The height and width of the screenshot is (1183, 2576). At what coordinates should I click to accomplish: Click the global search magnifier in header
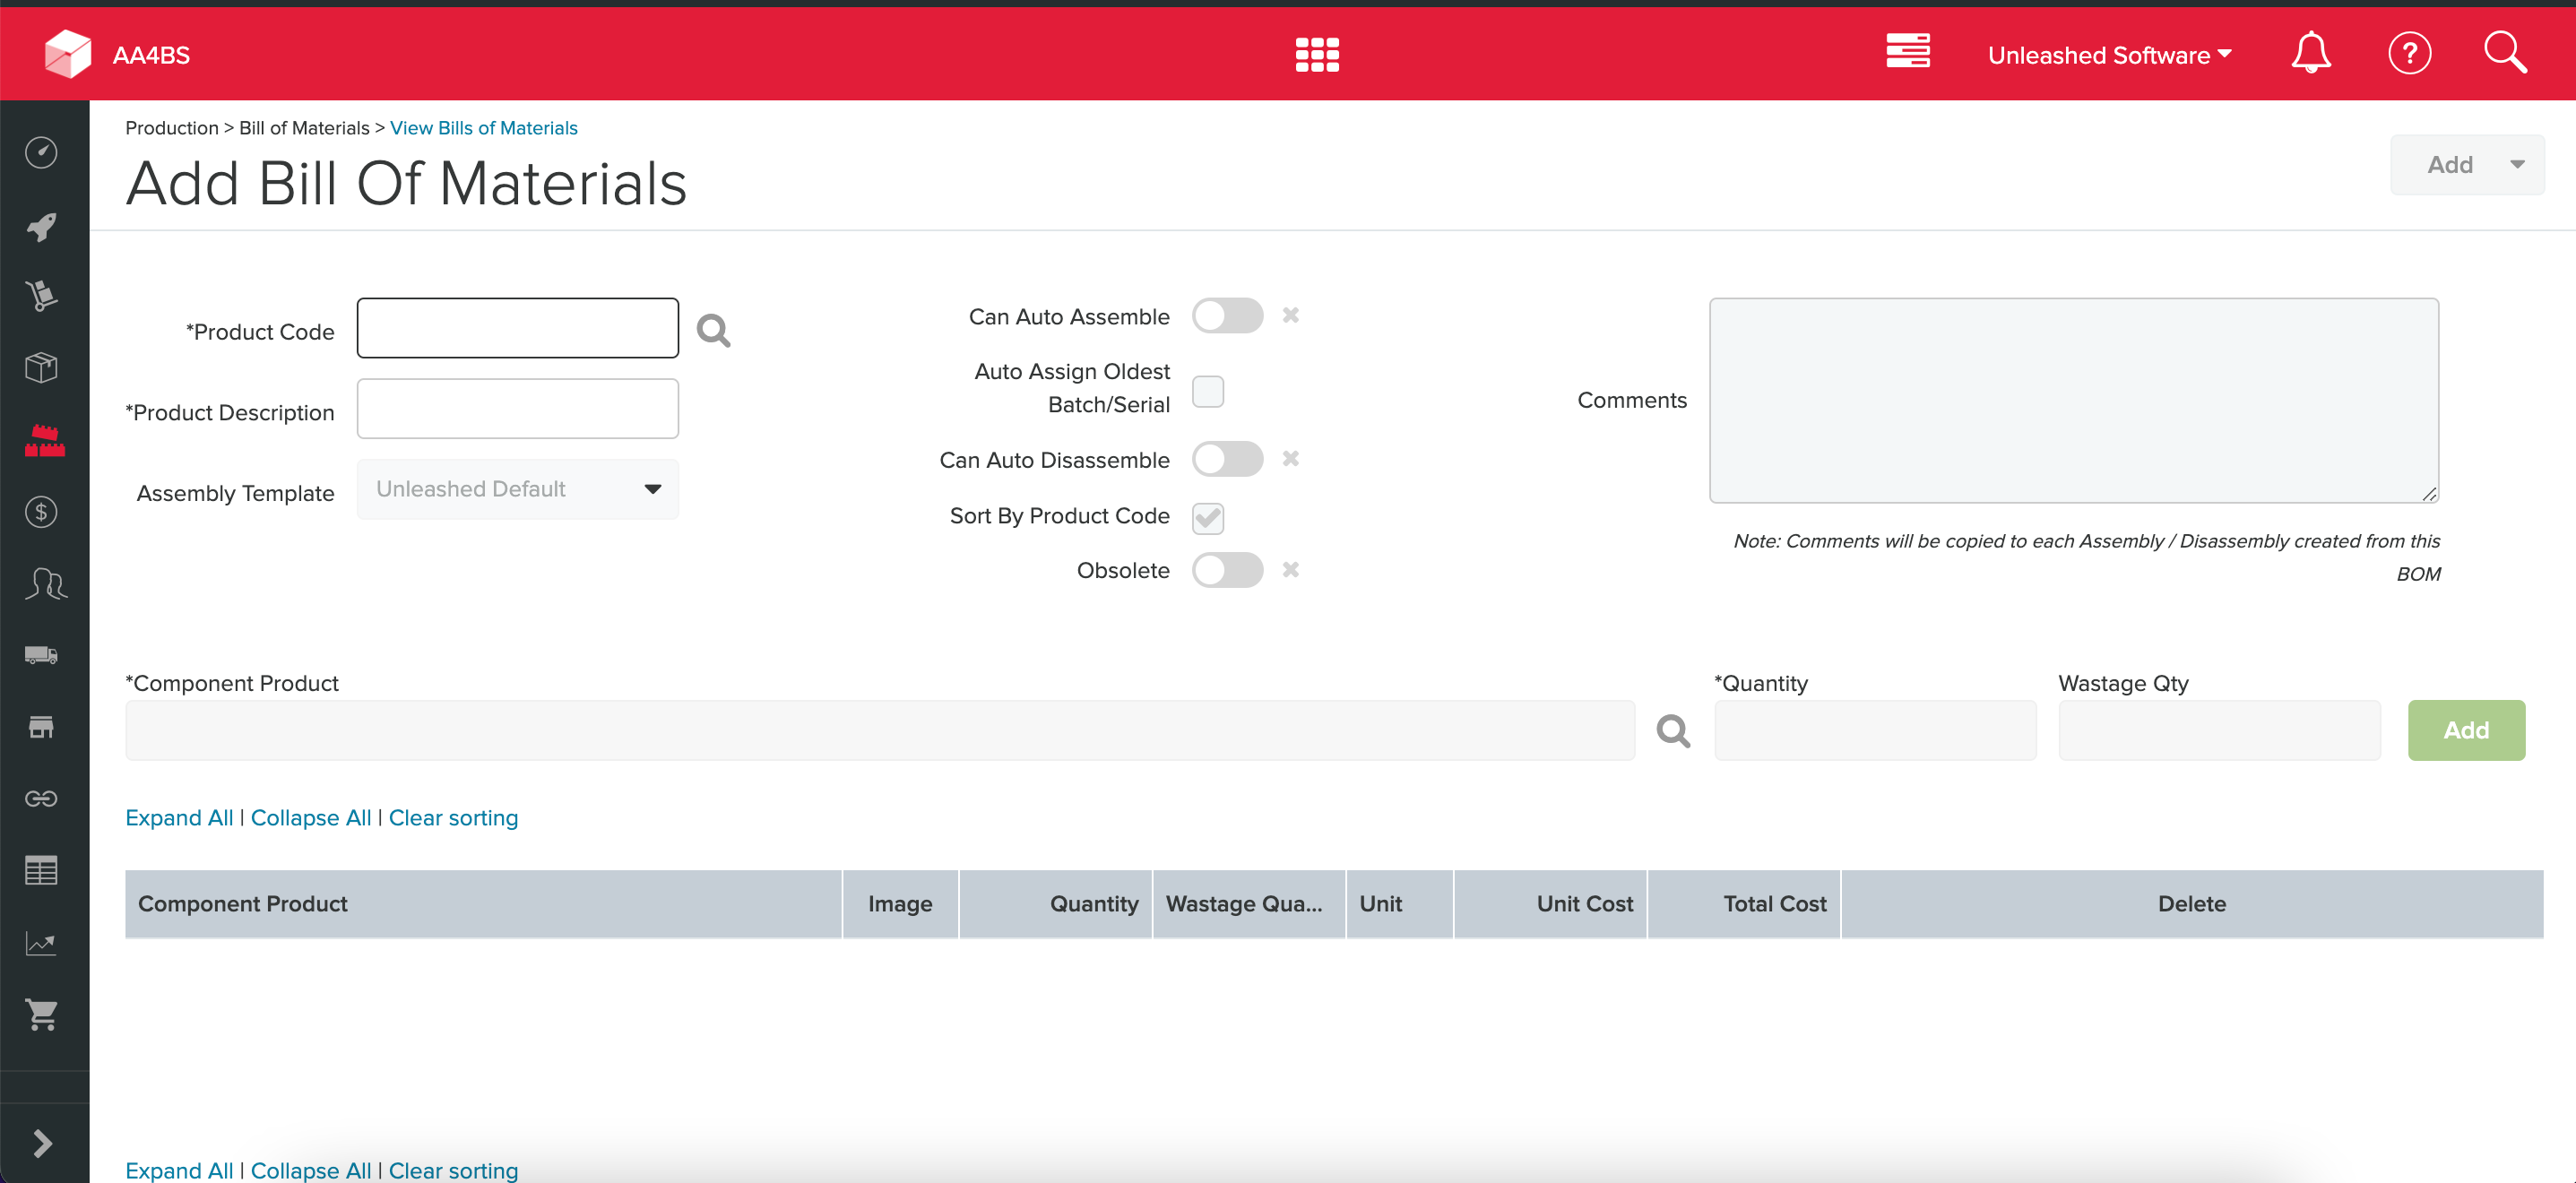click(x=2505, y=52)
